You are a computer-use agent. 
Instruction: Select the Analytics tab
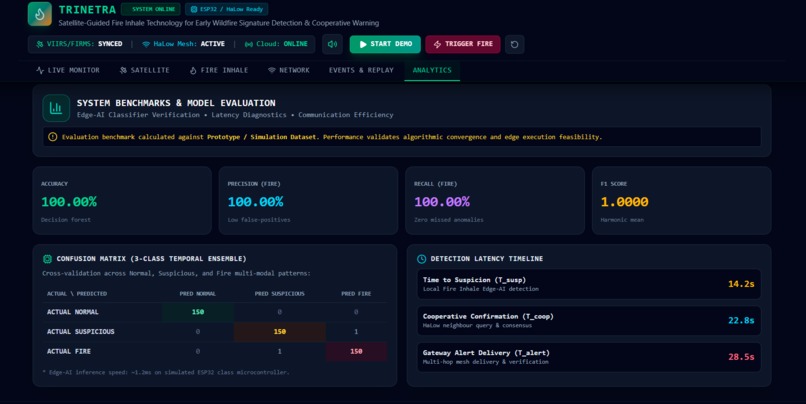click(432, 70)
